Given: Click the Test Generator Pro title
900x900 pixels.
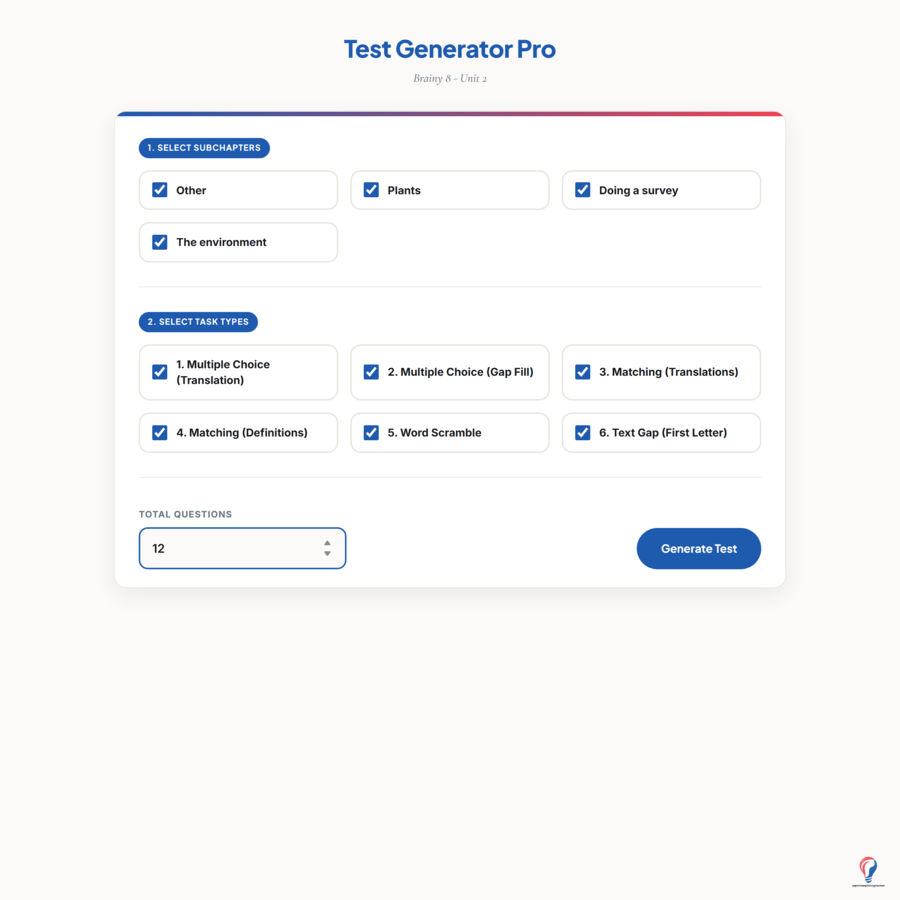Looking at the screenshot, I should point(450,49).
